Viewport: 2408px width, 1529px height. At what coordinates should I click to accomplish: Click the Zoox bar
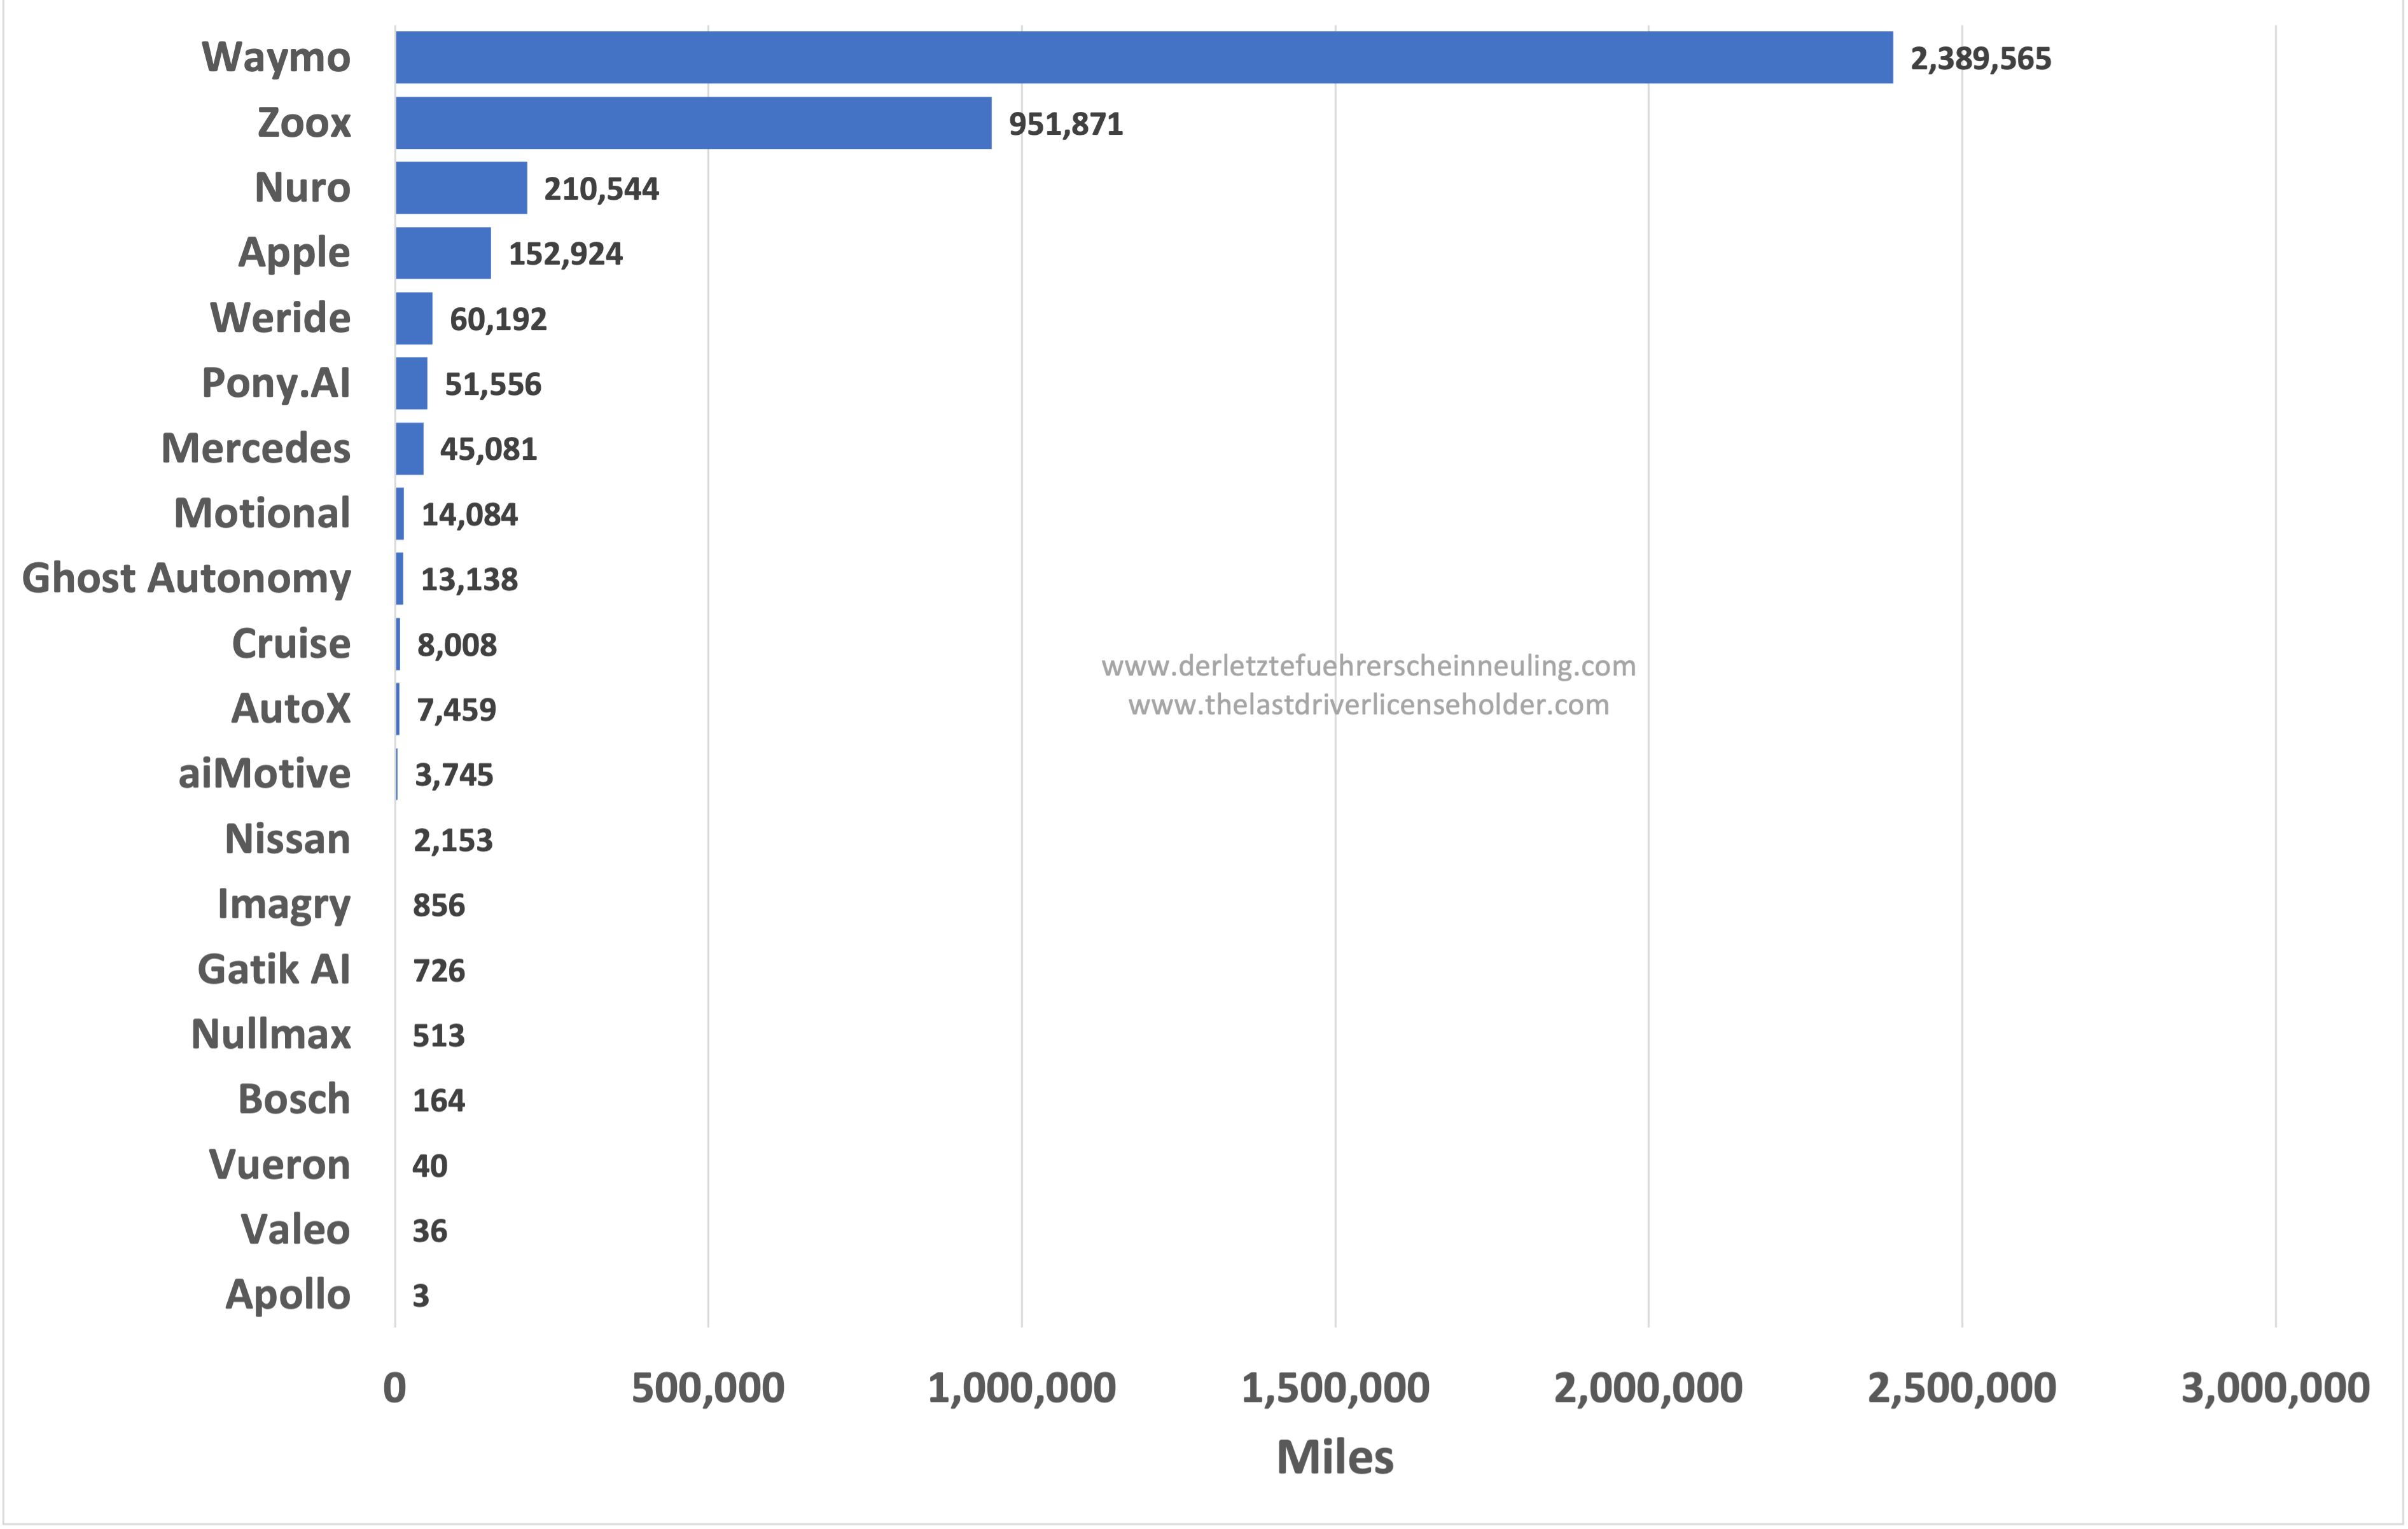[x=693, y=123]
